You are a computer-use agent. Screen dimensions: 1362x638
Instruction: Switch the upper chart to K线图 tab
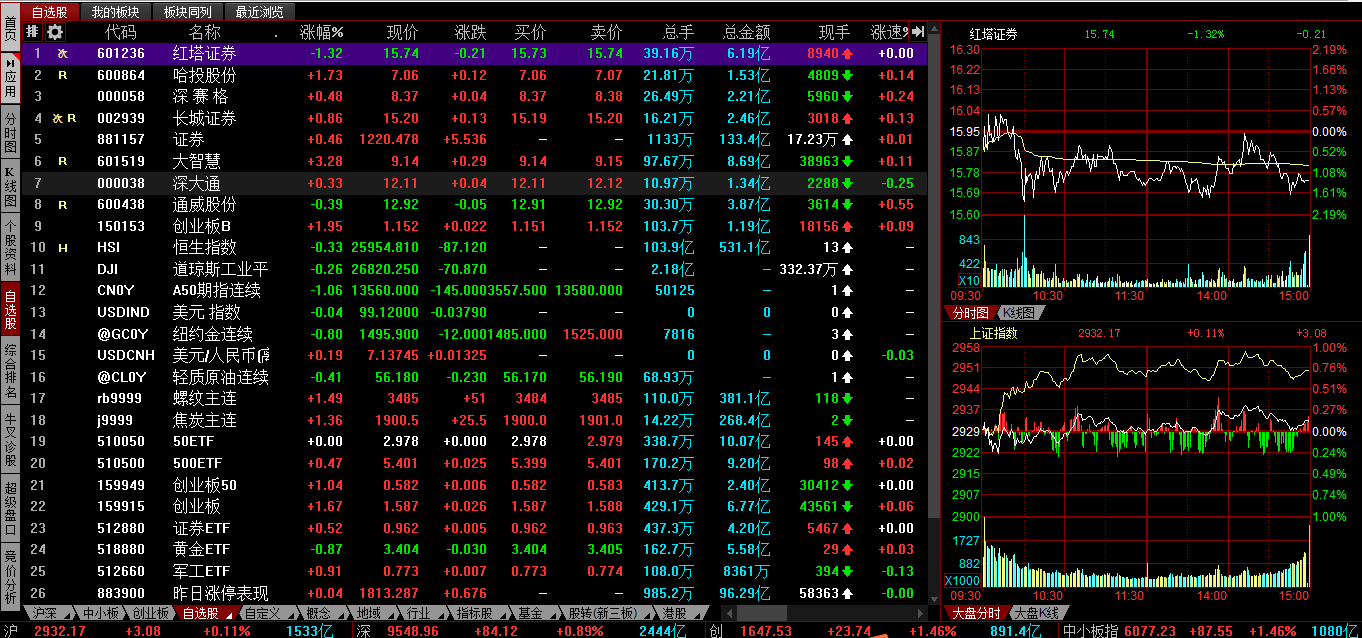point(1021,313)
